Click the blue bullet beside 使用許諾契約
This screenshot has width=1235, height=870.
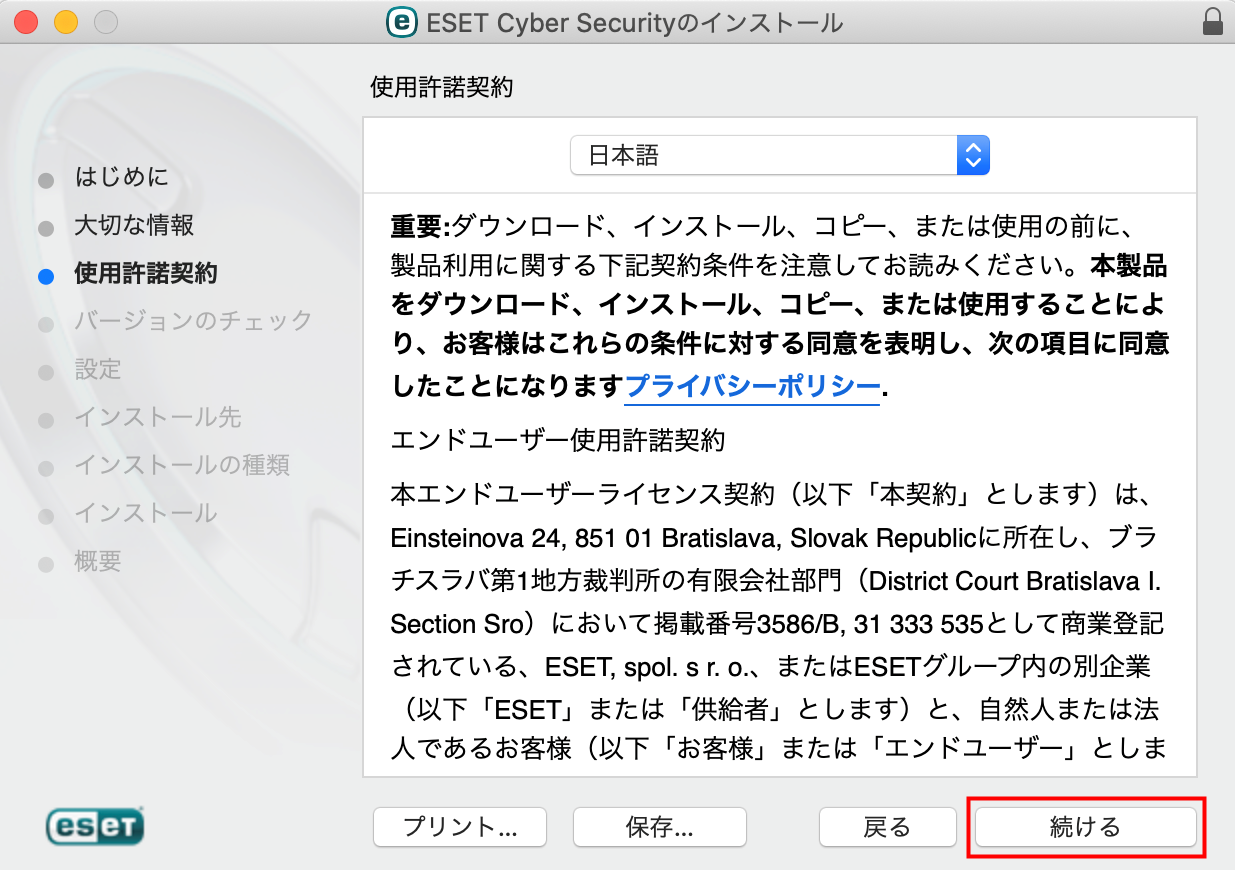point(45,276)
